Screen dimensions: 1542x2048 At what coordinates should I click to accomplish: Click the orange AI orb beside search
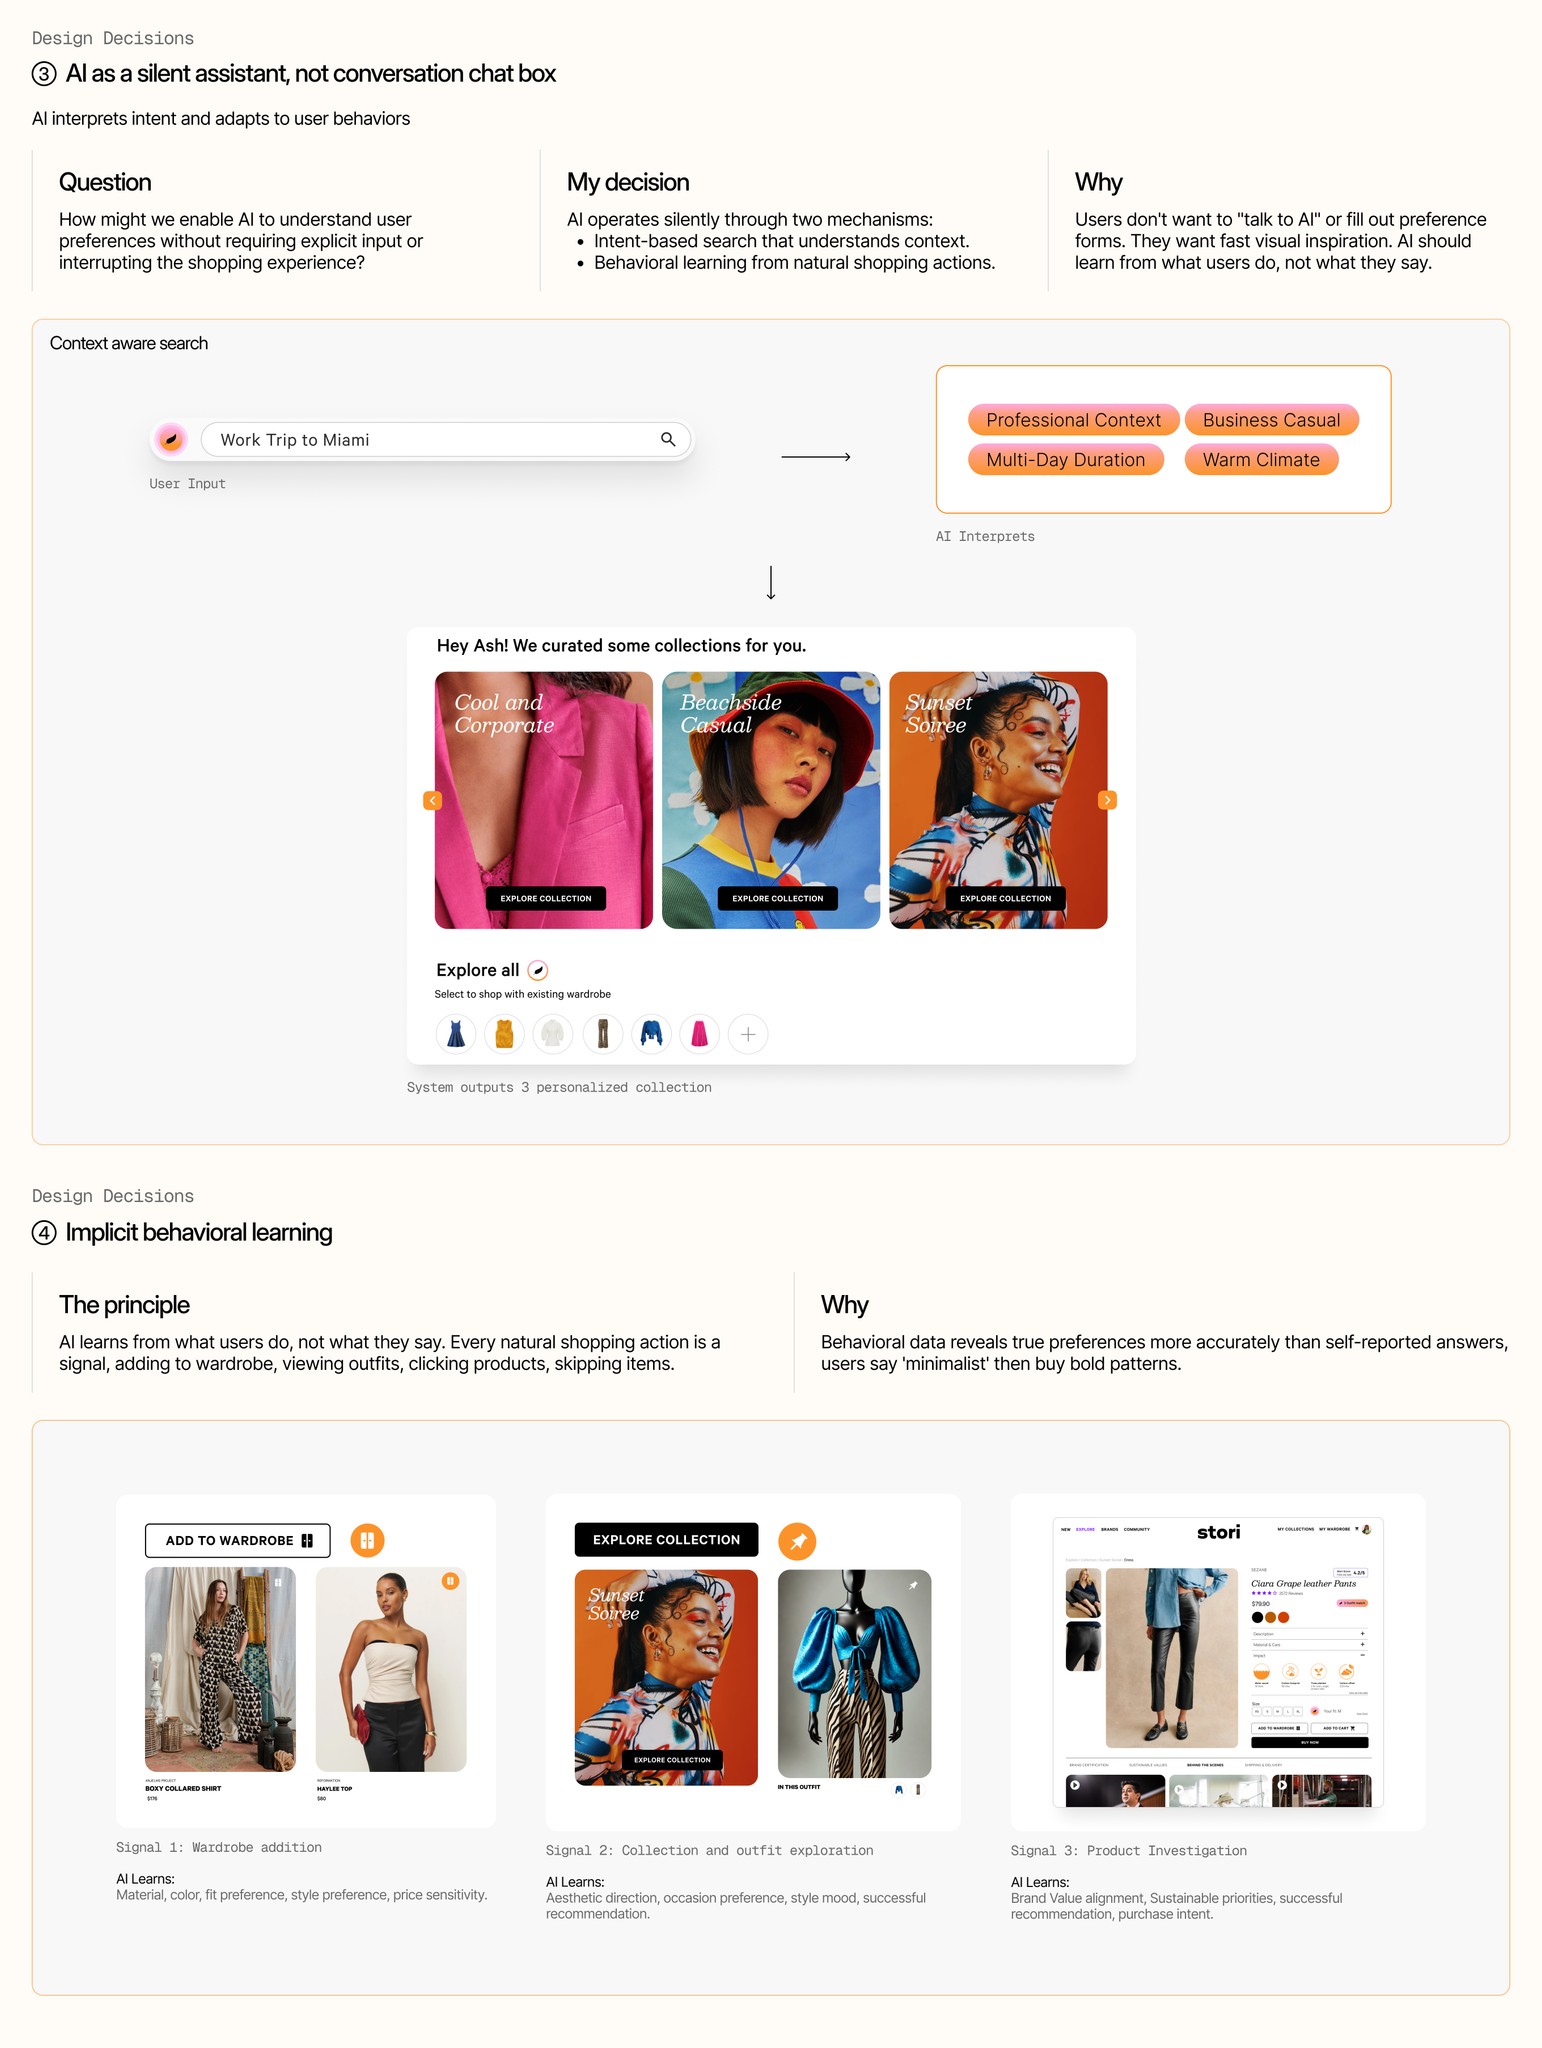[171, 439]
